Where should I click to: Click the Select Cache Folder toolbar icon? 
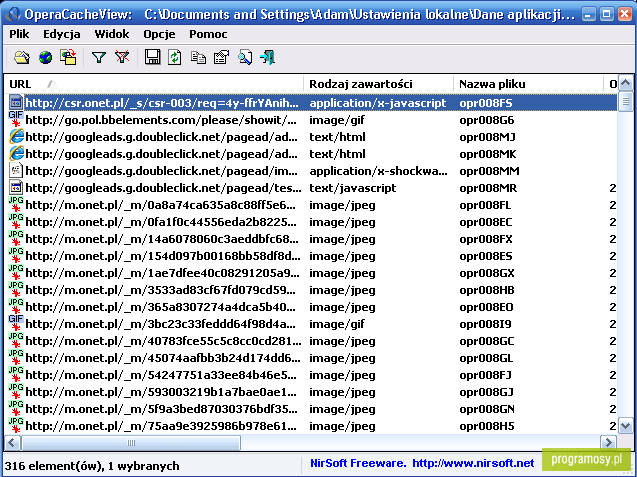click(22, 58)
